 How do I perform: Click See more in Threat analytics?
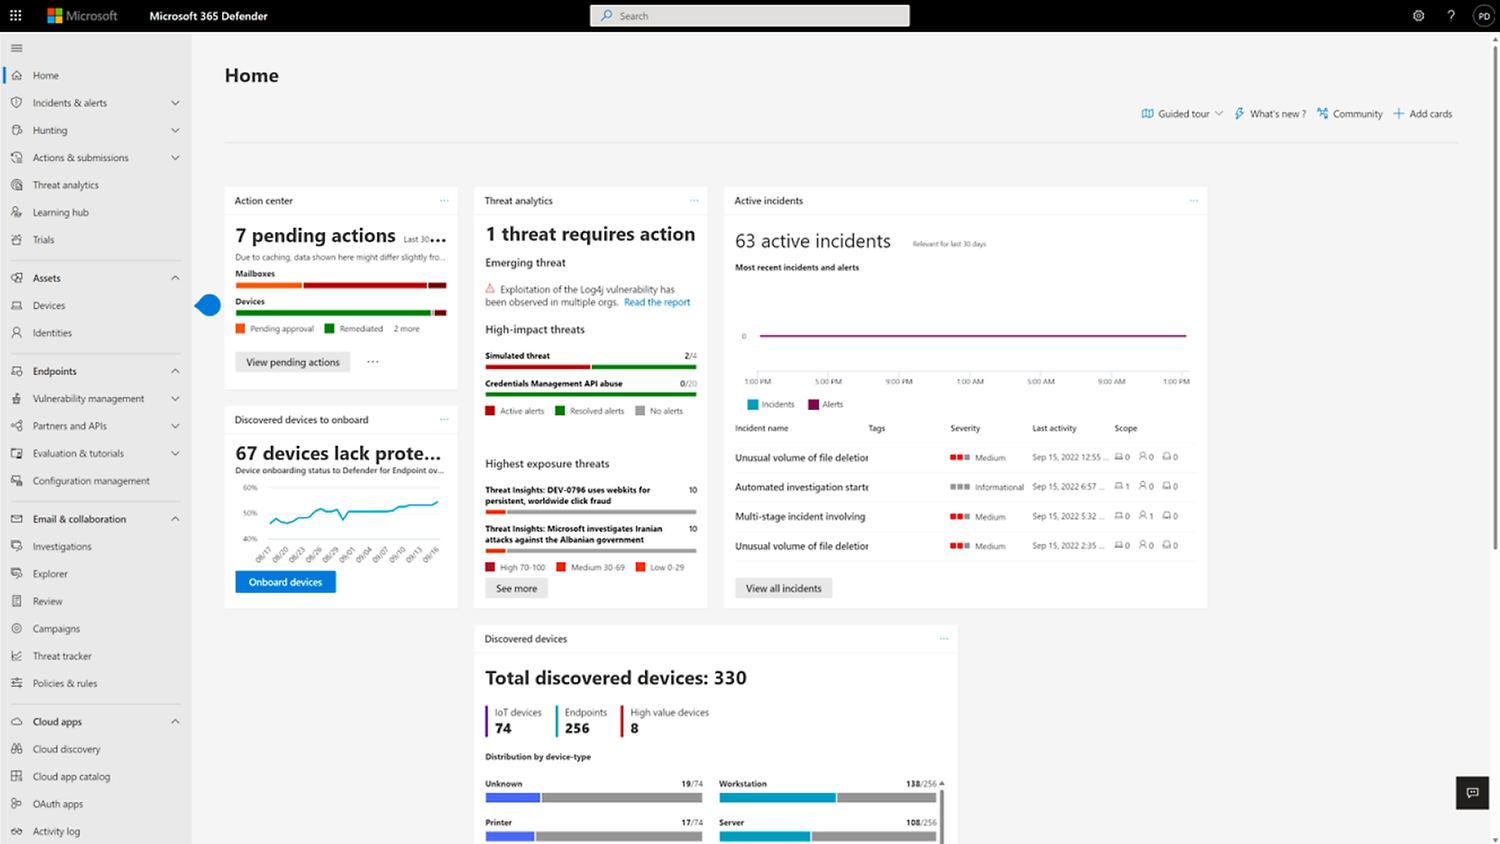coord(517,589)
